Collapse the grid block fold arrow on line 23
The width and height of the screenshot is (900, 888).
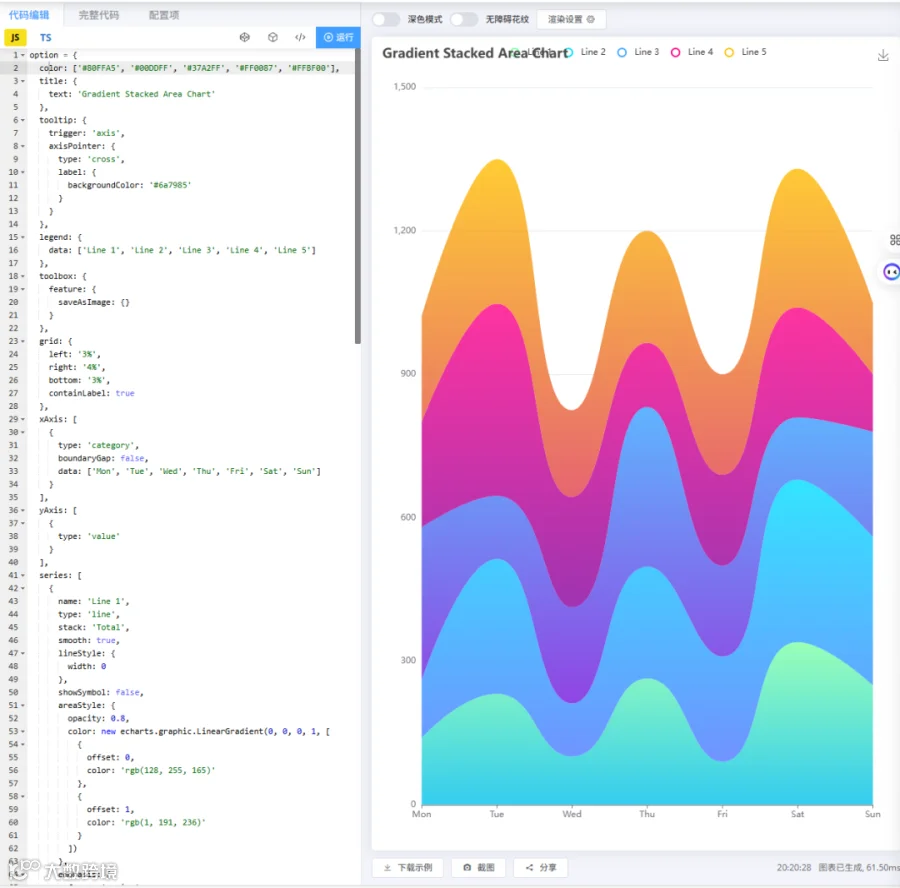[22, 341]
